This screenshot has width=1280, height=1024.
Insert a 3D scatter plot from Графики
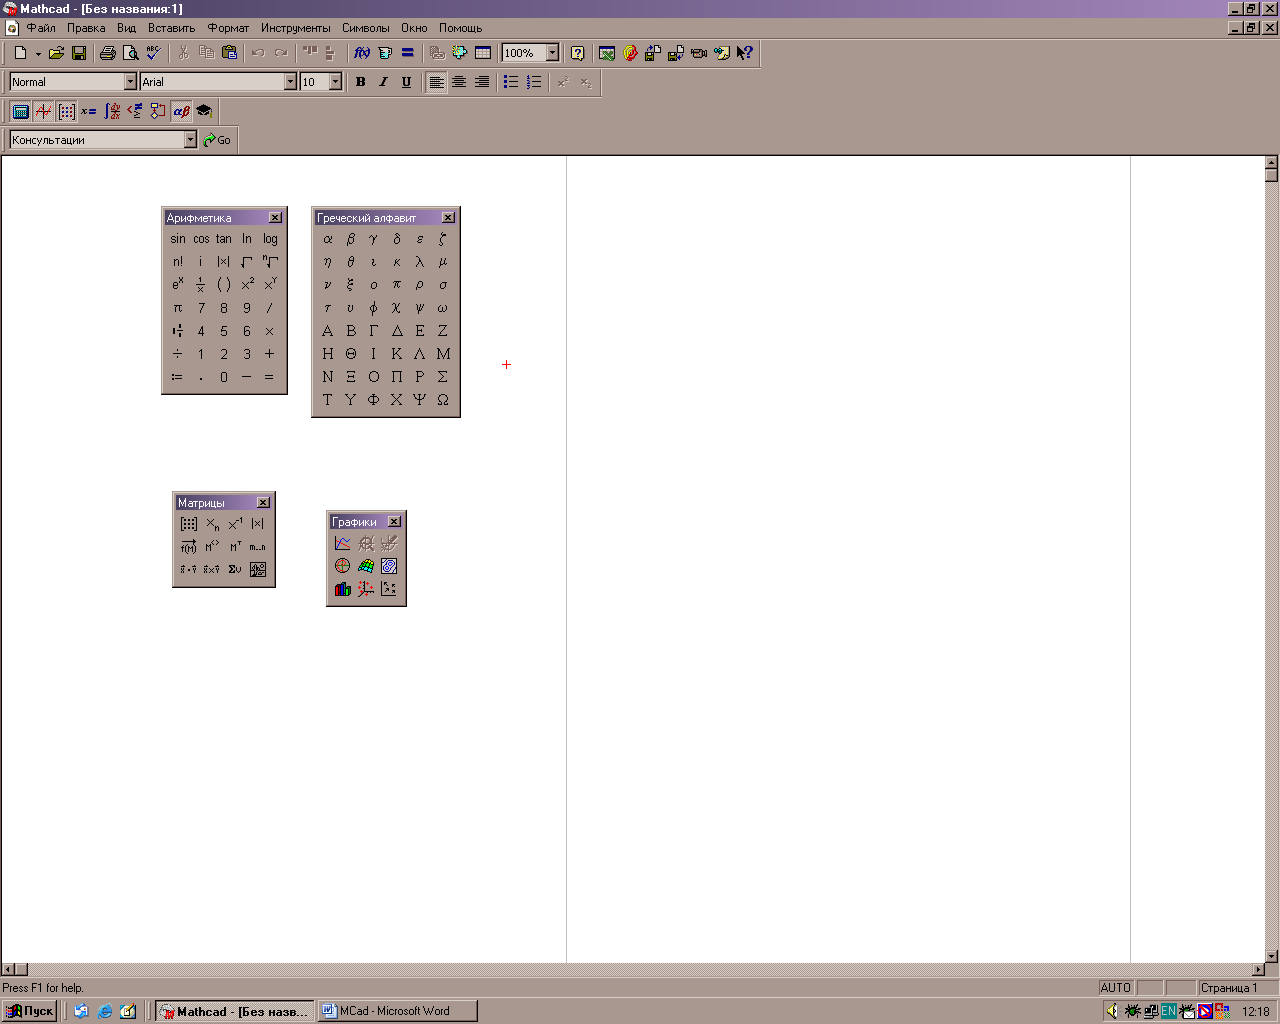(366, 589)
